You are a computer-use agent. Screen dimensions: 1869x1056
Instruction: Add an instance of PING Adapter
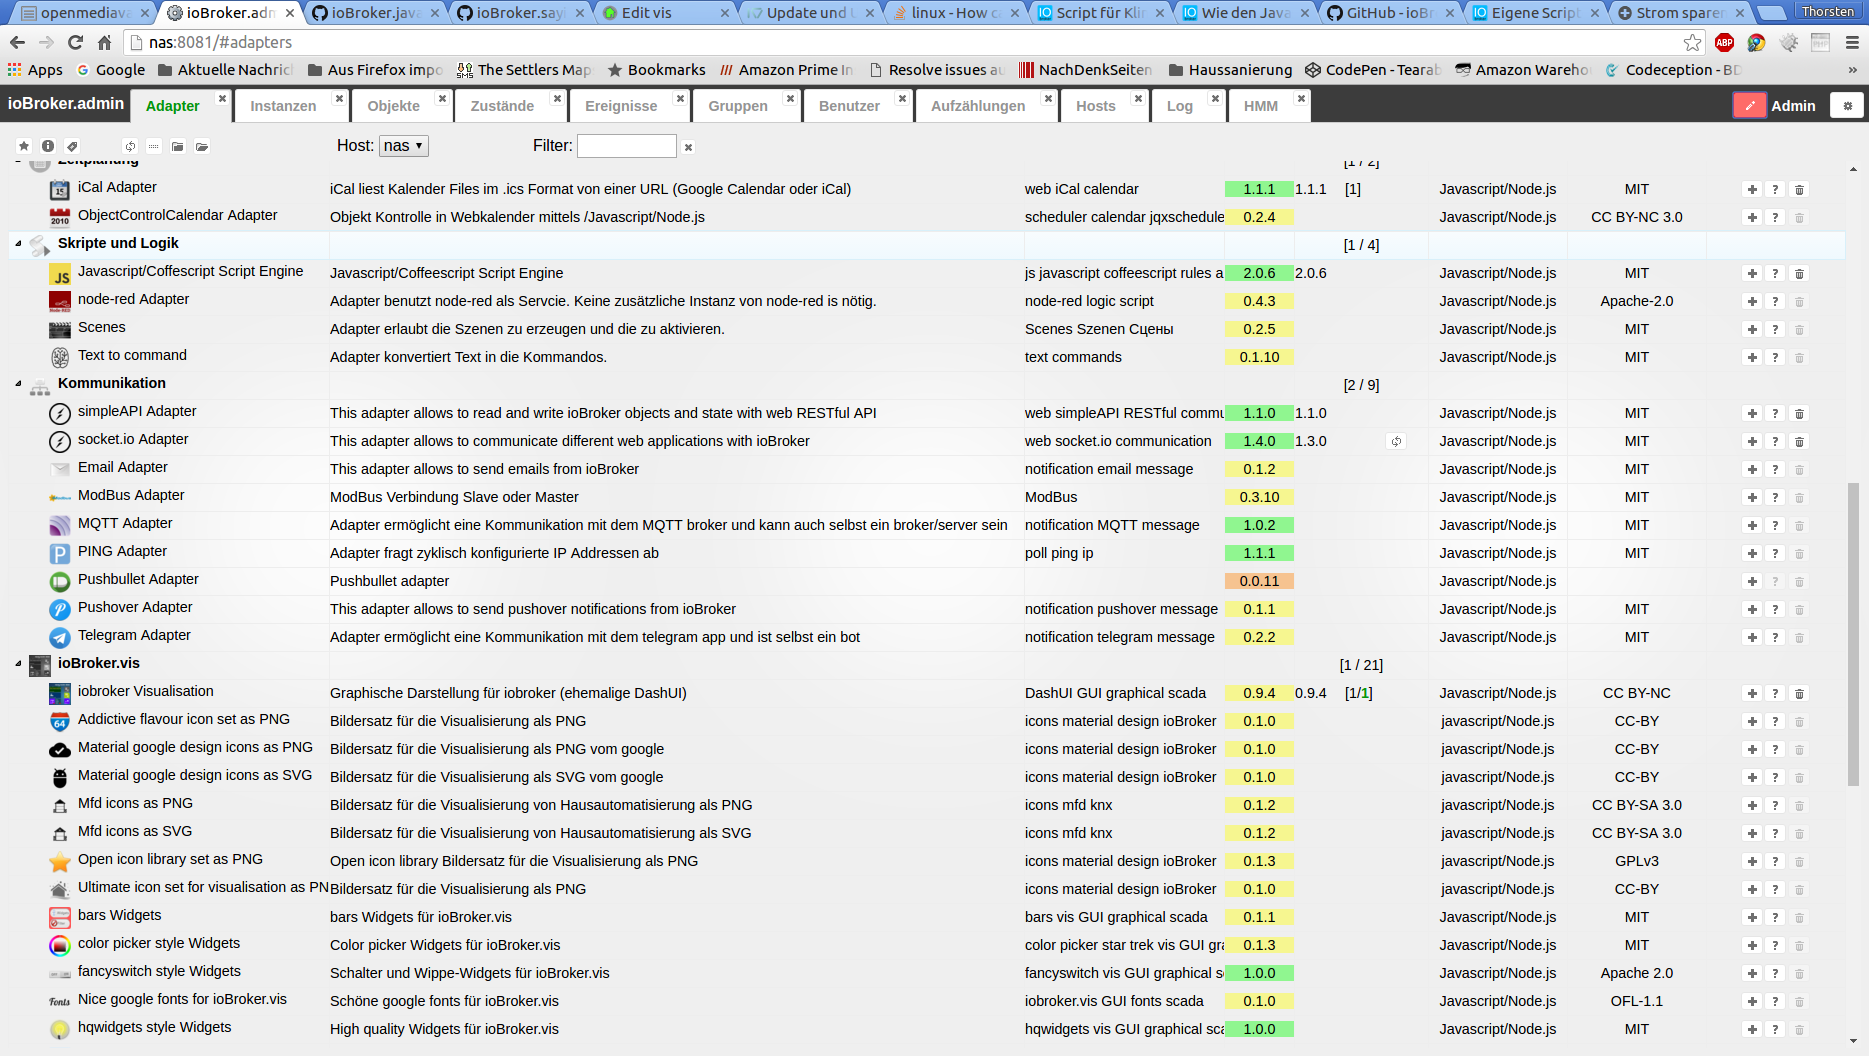[1752, 553]
